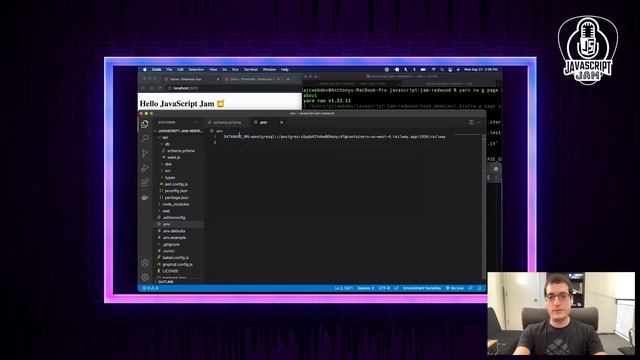
Task: Open the Window menu
Action: [269, 70]
